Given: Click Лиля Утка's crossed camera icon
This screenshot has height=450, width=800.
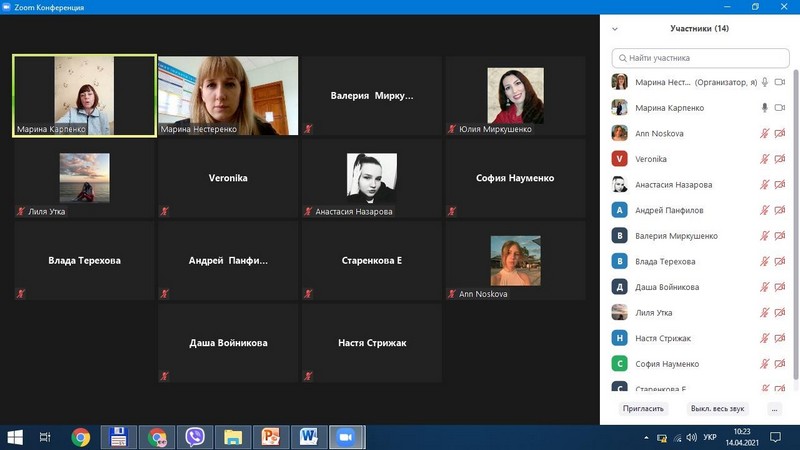Looking at the screenshot, I should tap(780, 312).
